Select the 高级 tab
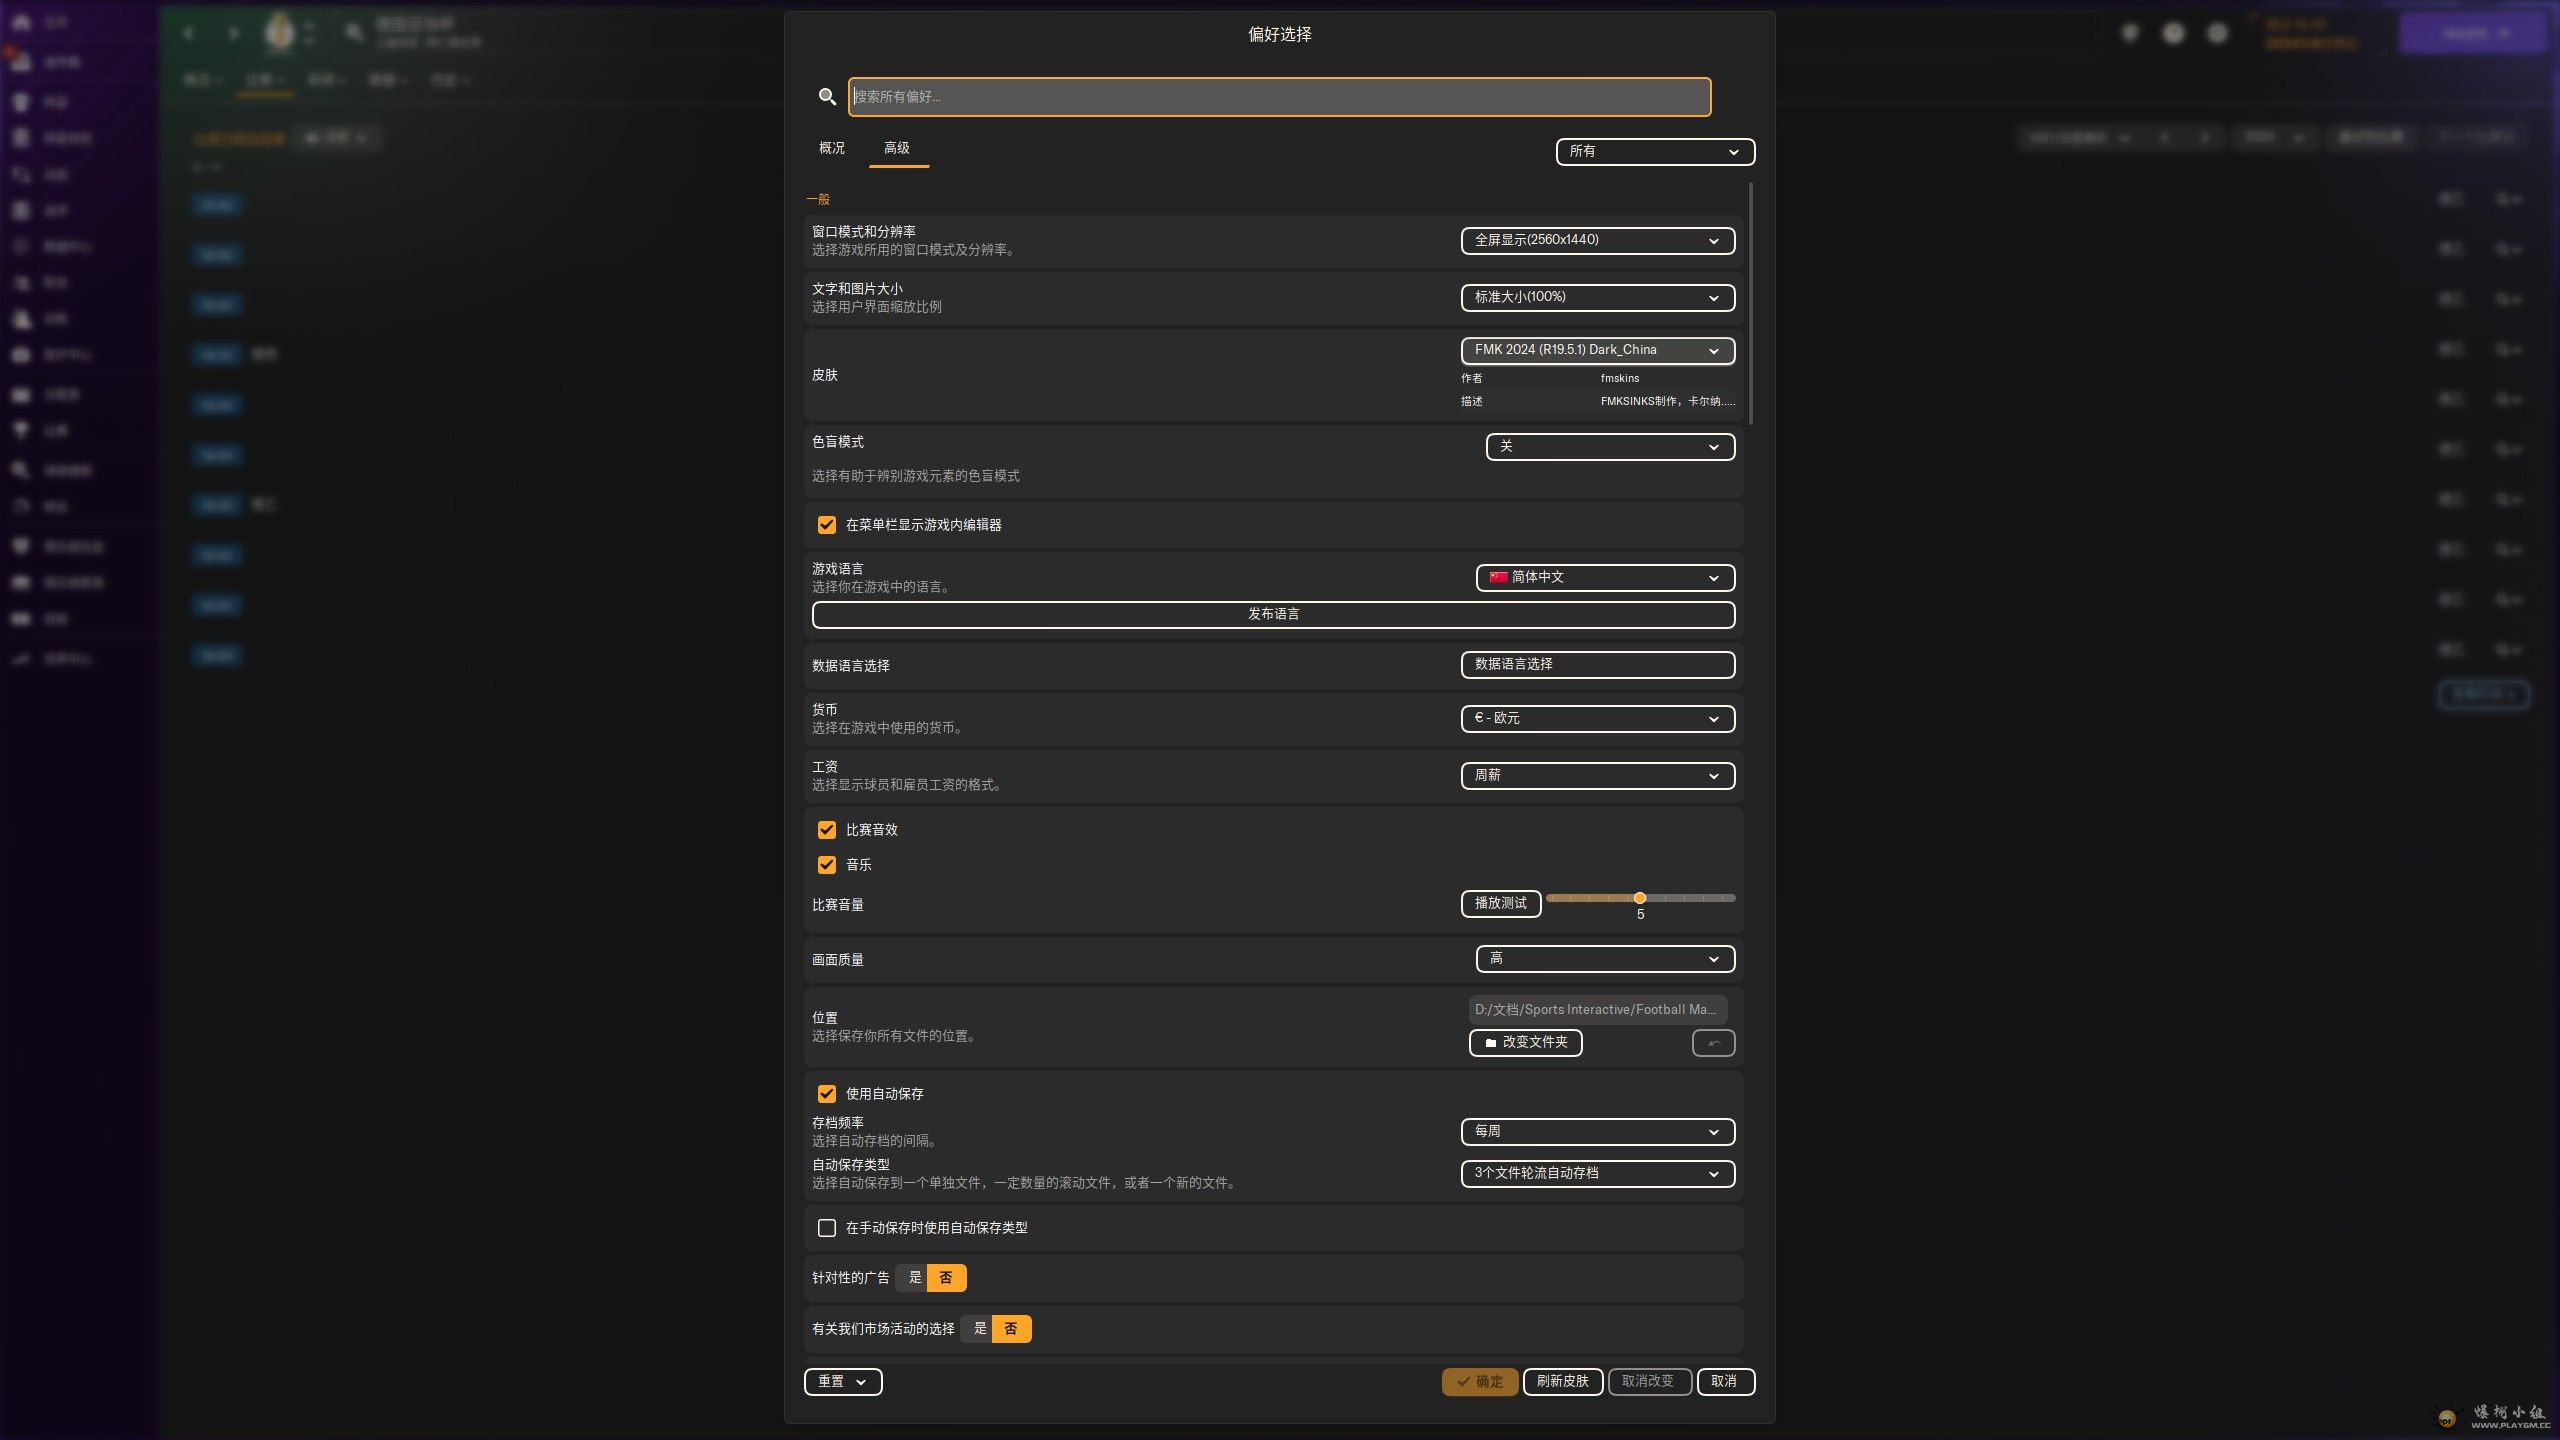This screenshot has width=2560, height=1440. click(x=897, y=148)
